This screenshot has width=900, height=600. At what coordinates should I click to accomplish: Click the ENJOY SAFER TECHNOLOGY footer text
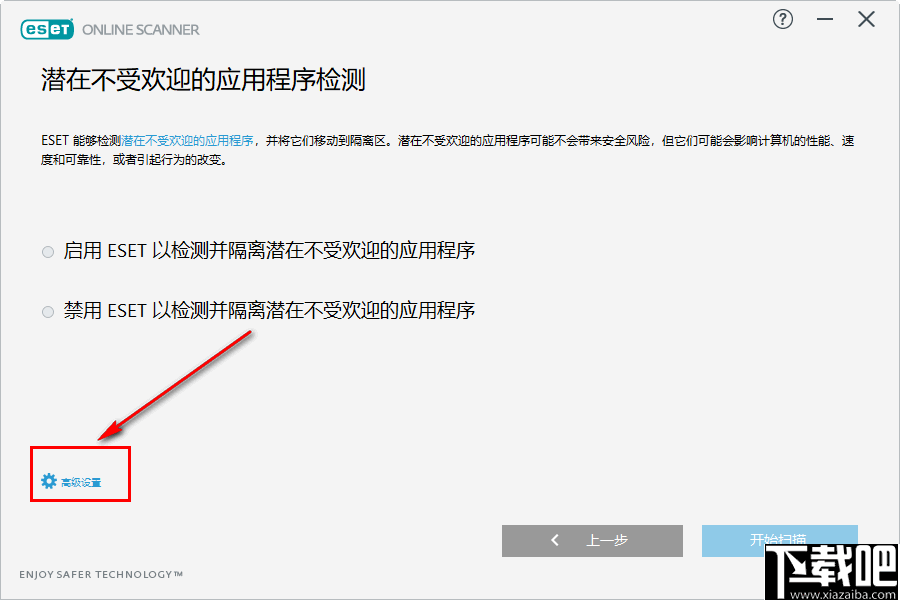[x=100, y=574]
